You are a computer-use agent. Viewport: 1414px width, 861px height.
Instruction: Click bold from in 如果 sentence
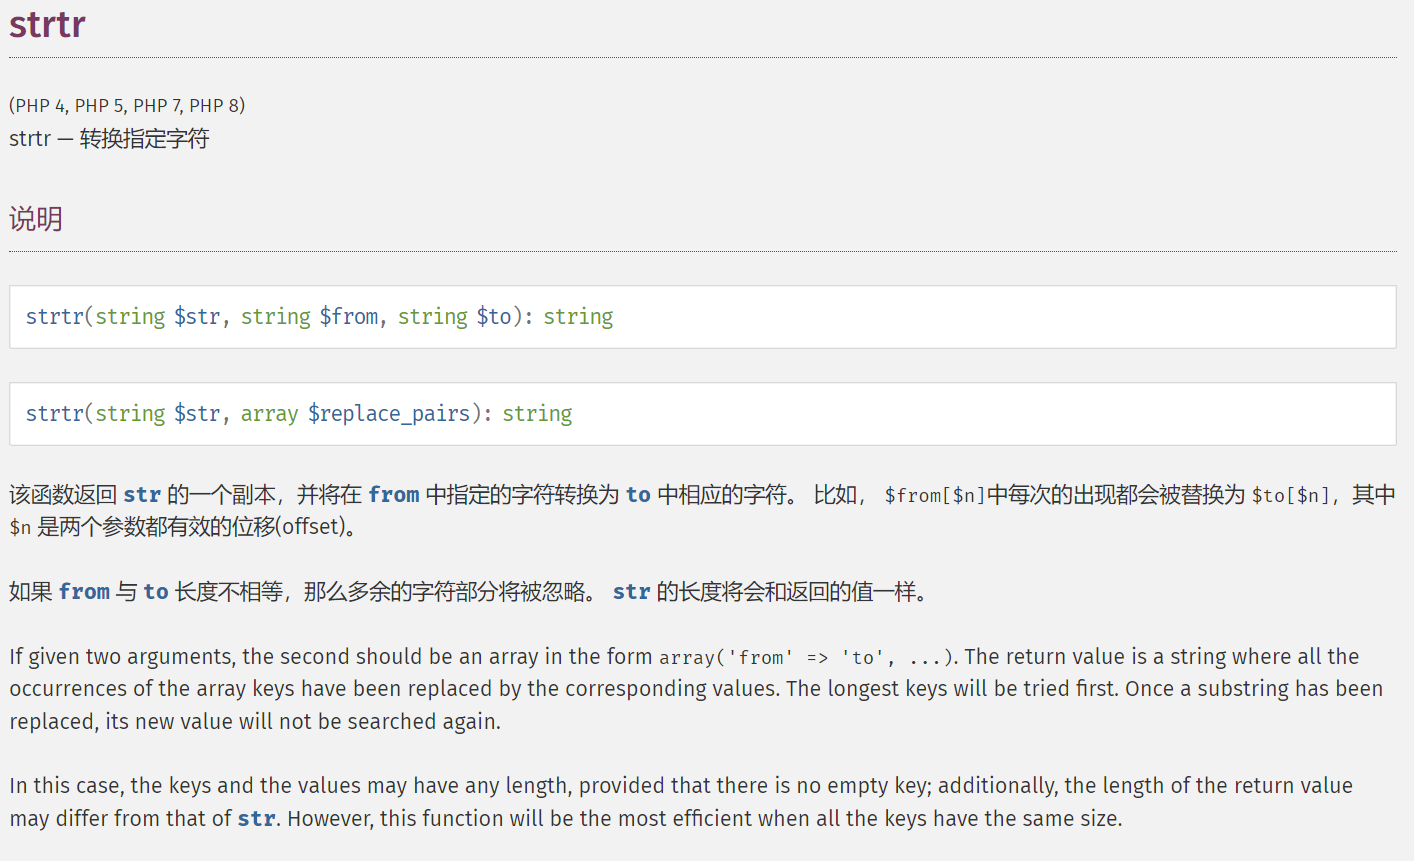tap(84, 592)
